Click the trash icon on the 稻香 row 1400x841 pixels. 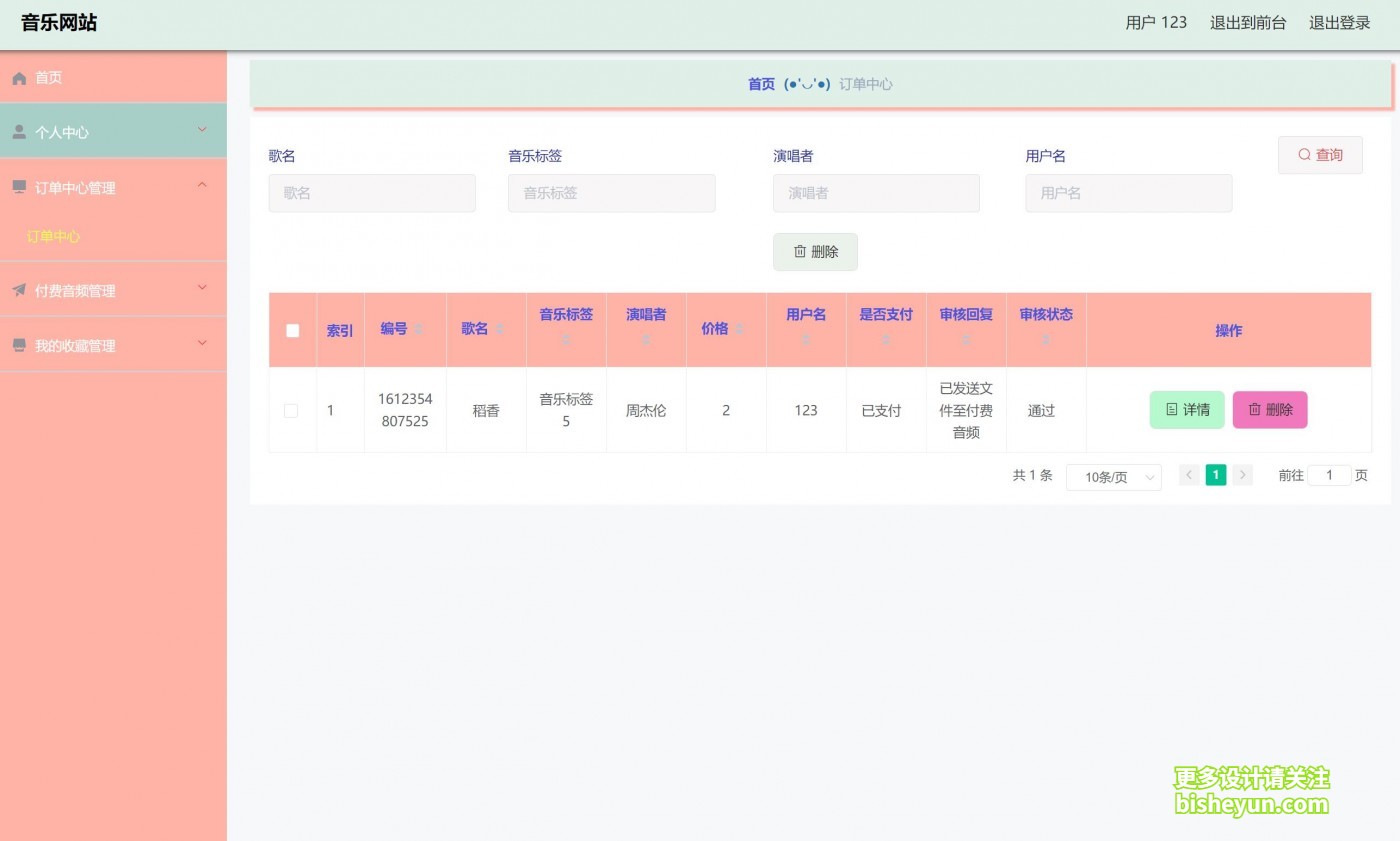pyautogui.click(x=1255, y=409)
